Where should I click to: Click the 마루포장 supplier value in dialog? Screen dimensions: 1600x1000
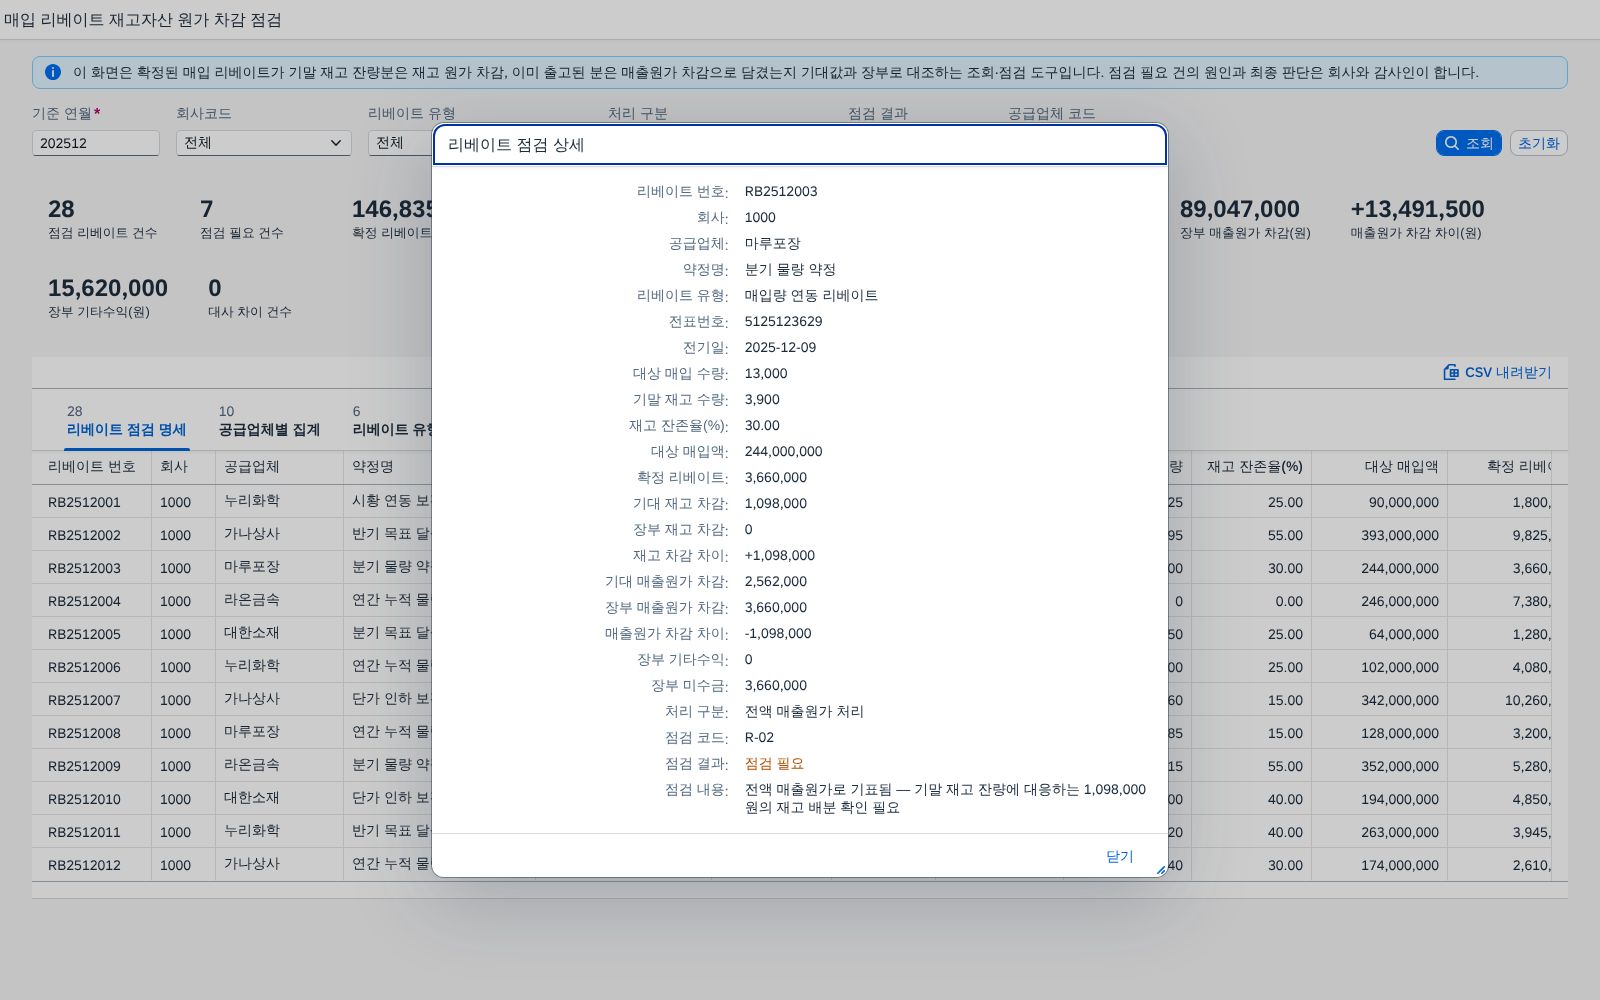tap(772, 244)
